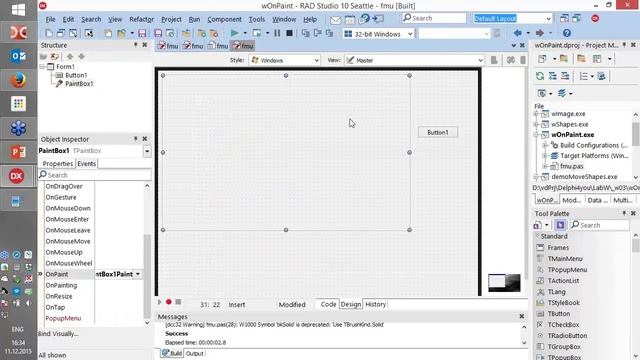Pause the running program

coord(277,33)
